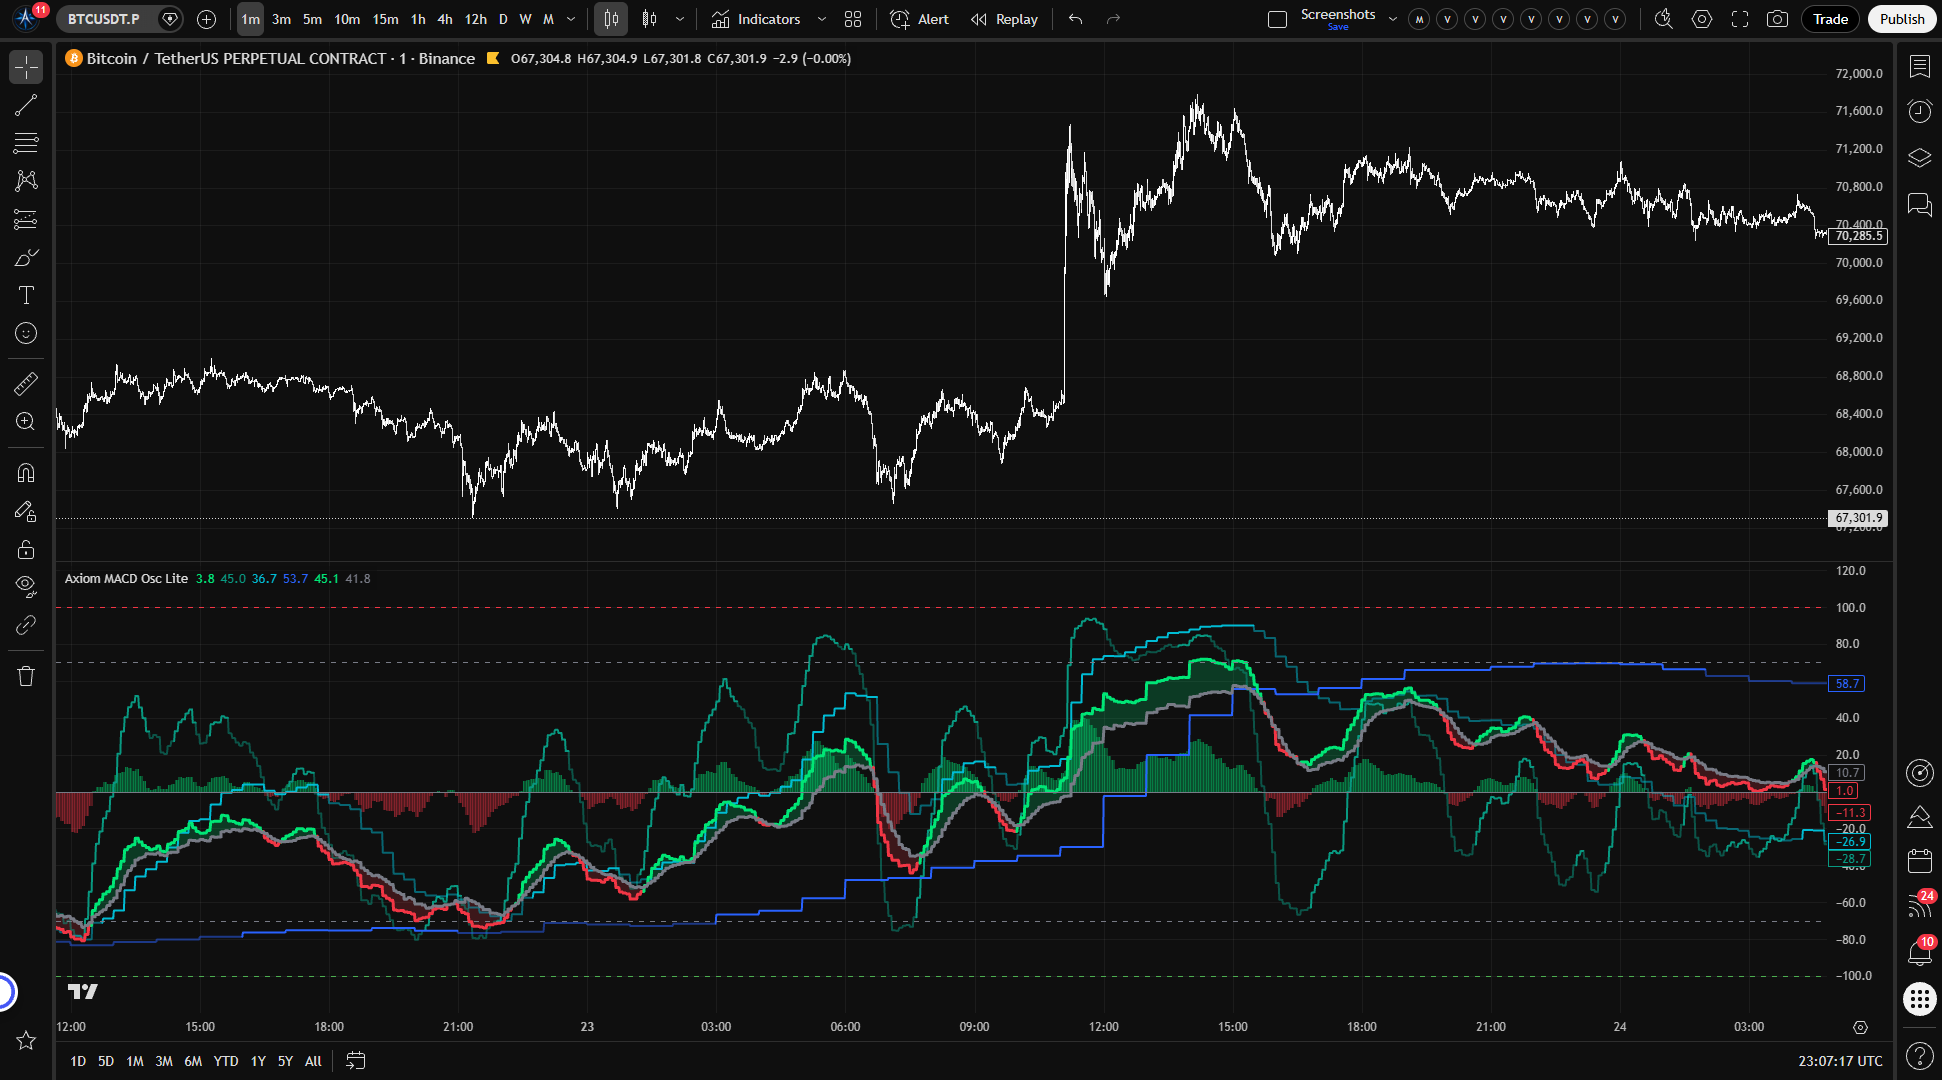Toggle magnet mode for drawings
Viewport: 1942px width, 1080px height.
pos(26,472)
